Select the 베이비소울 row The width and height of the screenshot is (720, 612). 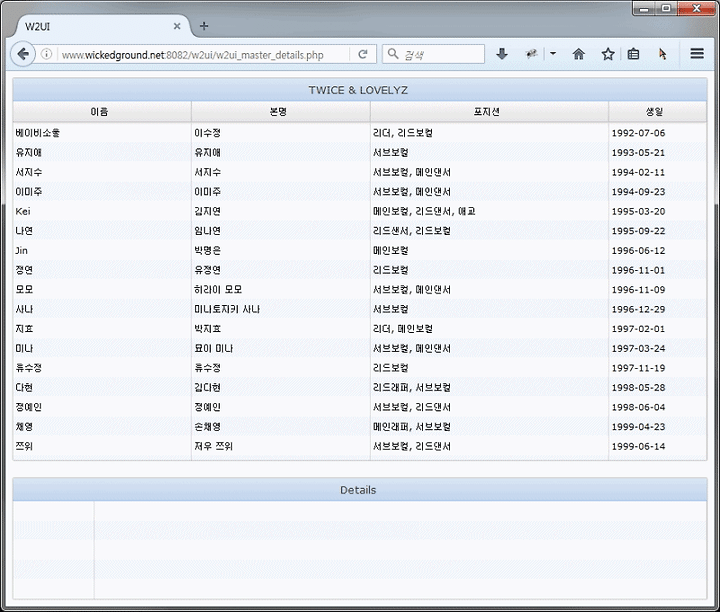click(360, 133)
